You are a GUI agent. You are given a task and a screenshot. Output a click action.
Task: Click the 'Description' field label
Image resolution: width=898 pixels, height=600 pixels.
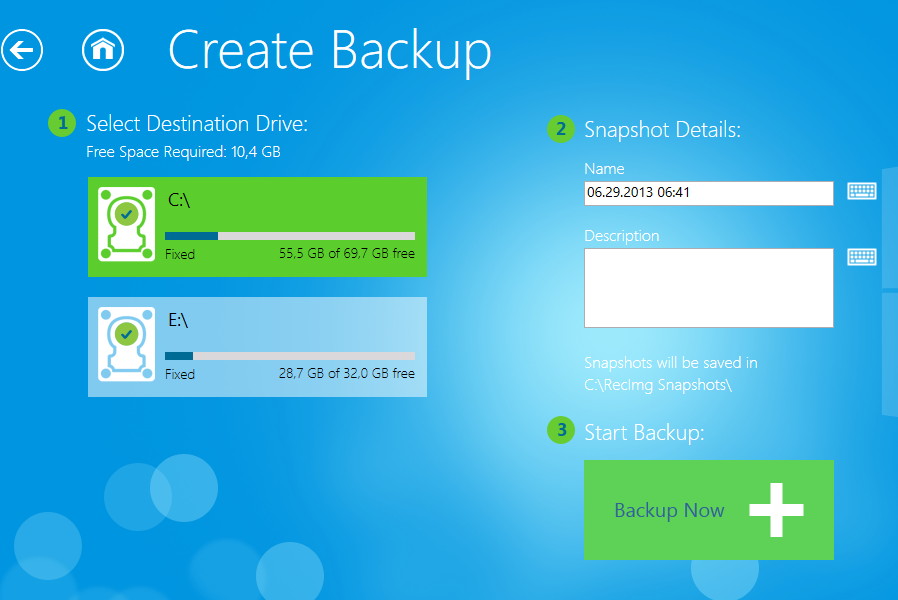click(x=621, y=236)
